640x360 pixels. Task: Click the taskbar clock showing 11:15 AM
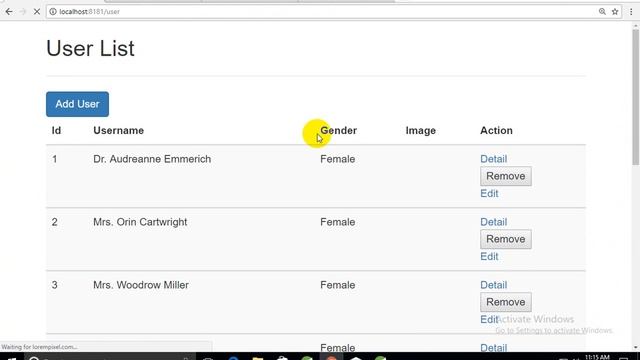click(597, 357)
